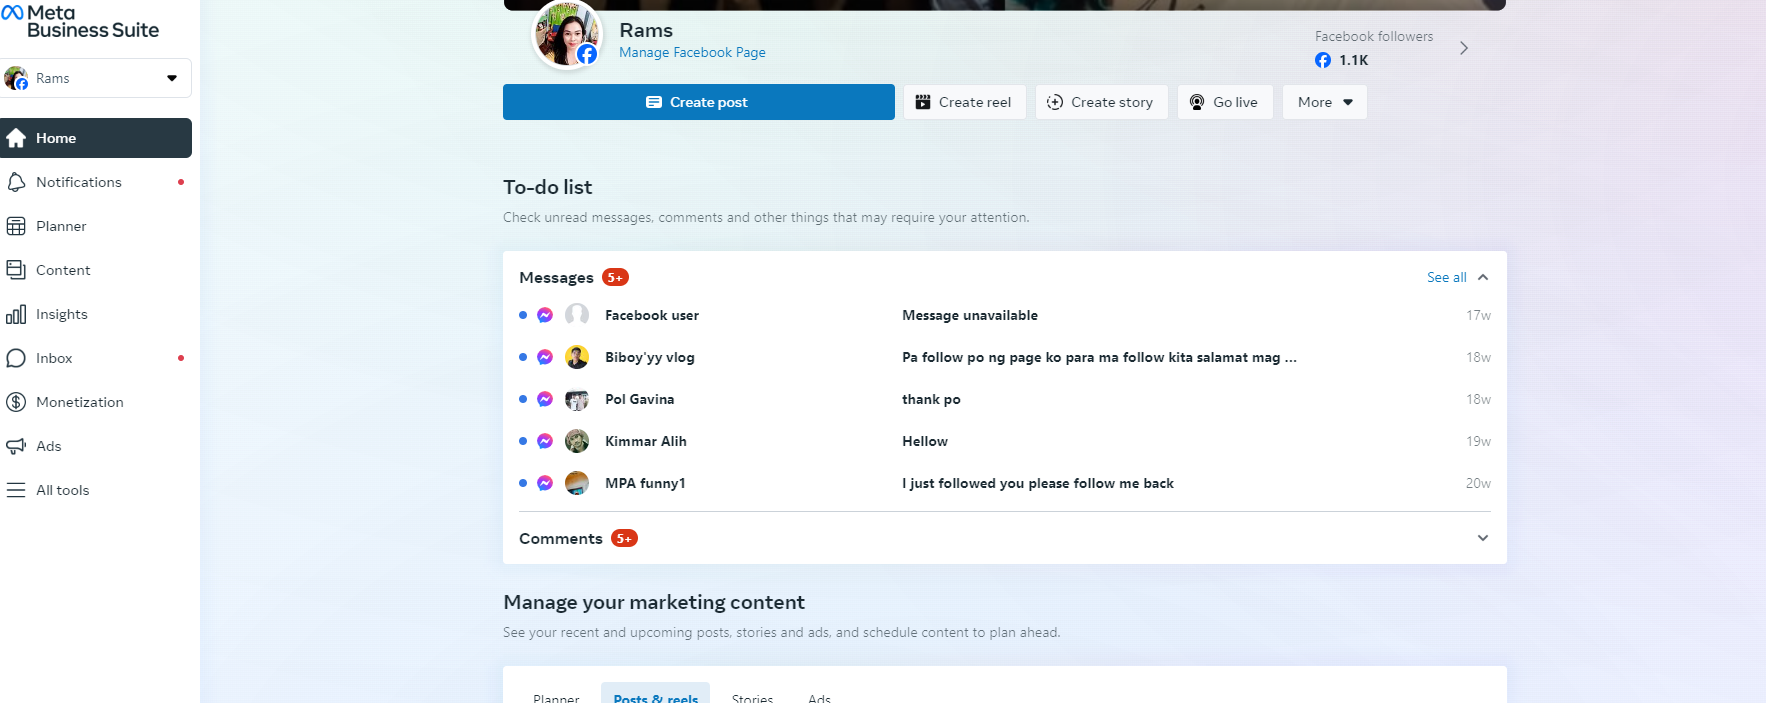Viewport: 1766px width, 703px height.
Task: Click the Home house icon
Action: point(16,138)
